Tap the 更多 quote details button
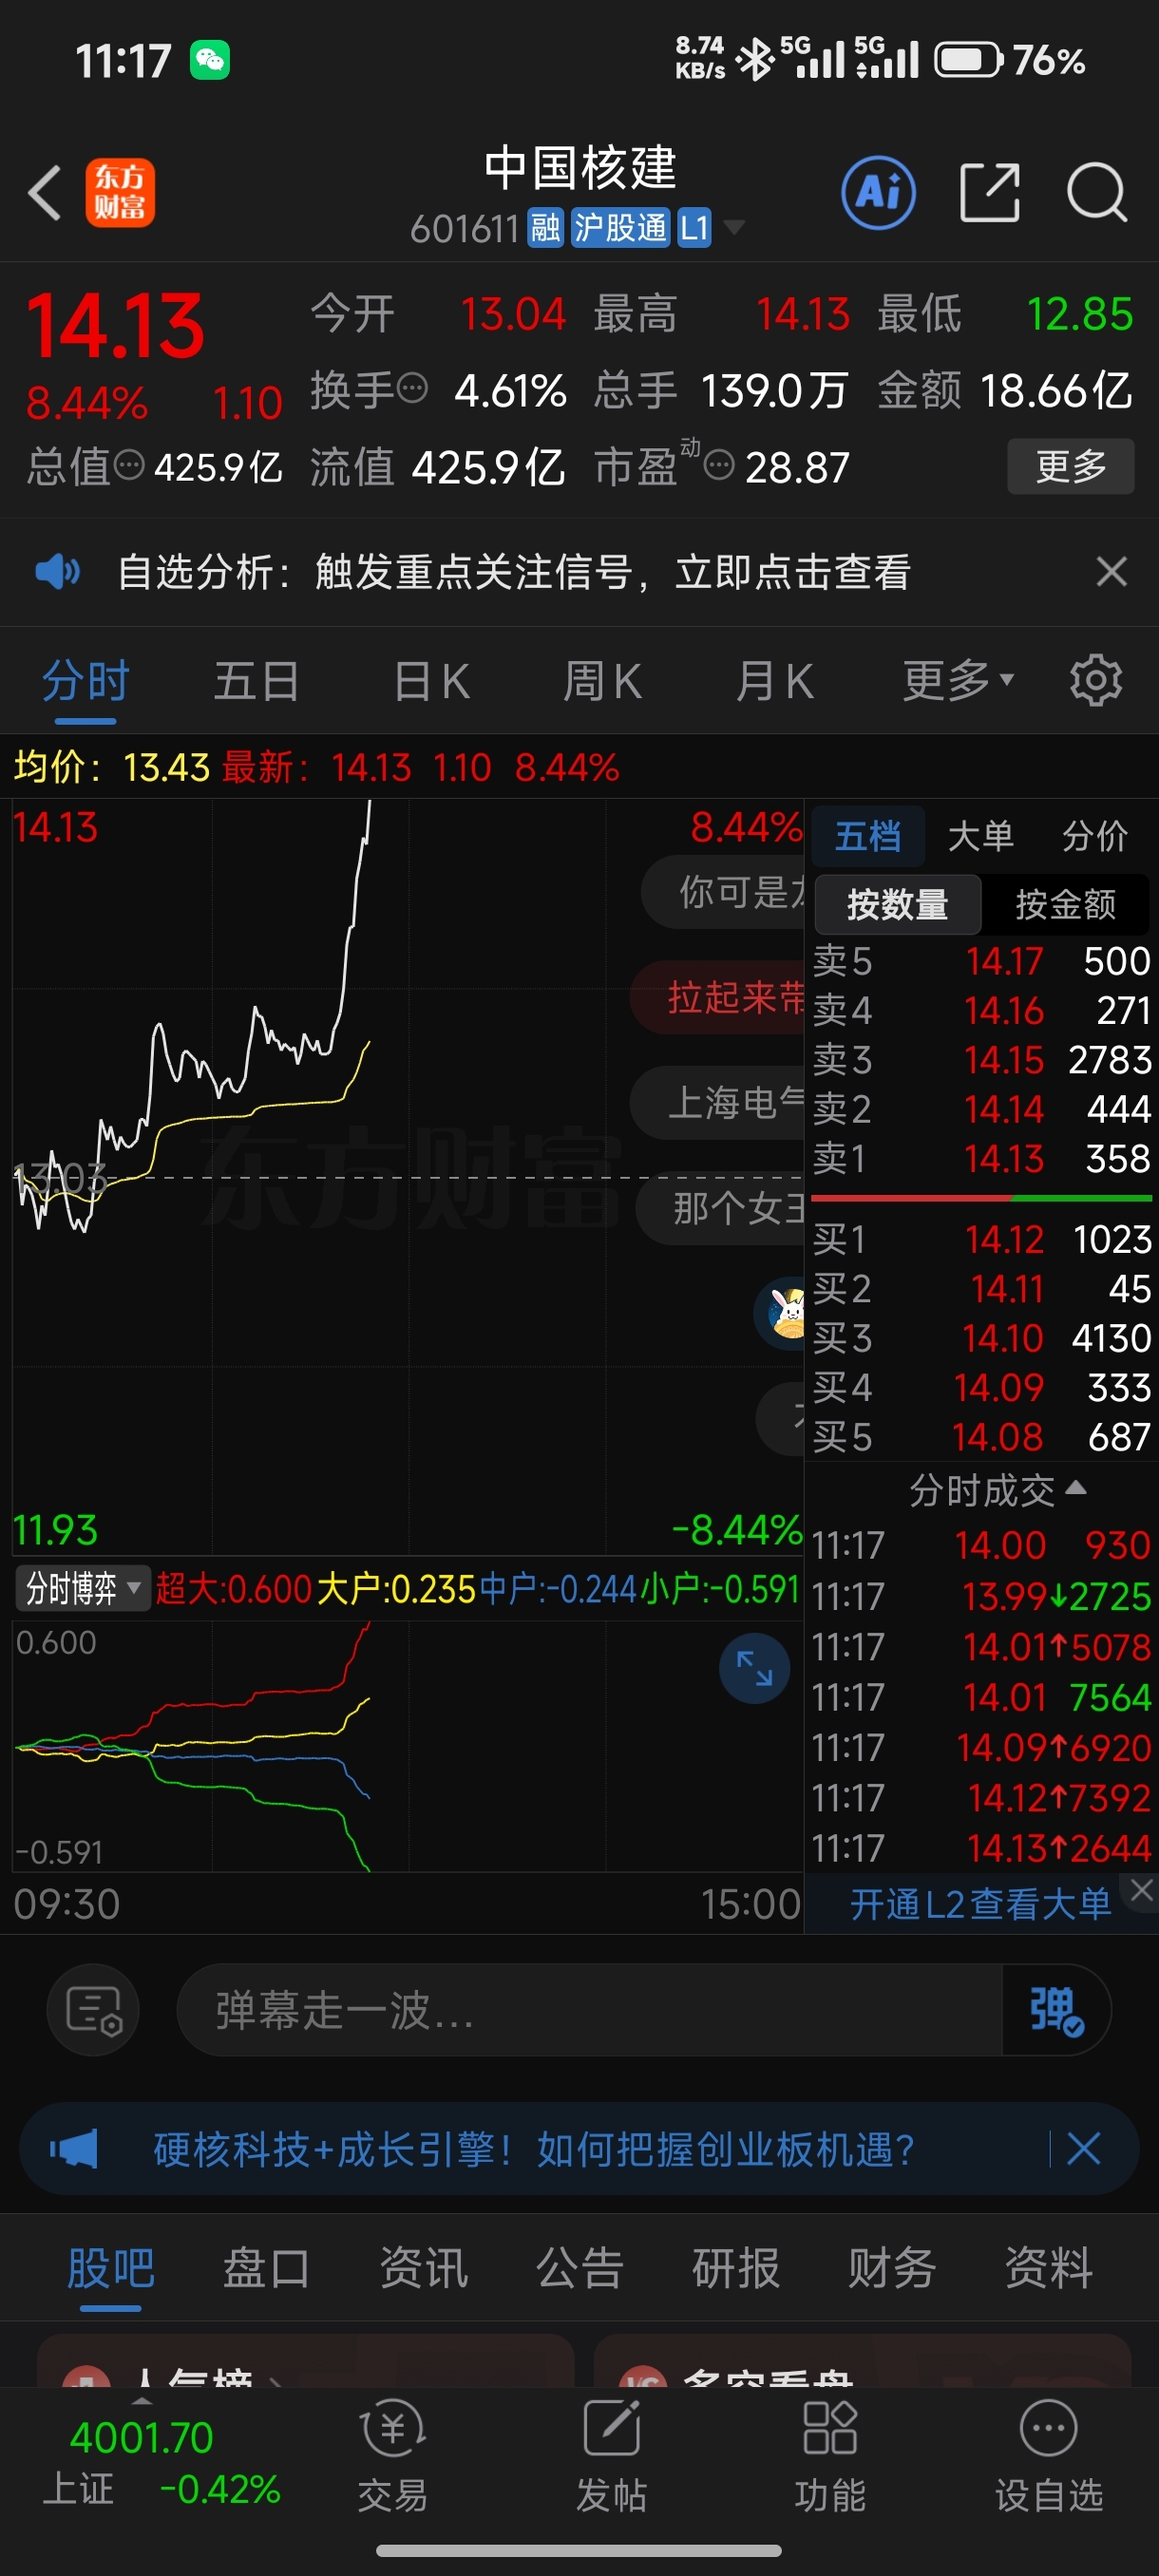 pos(1070,466)
